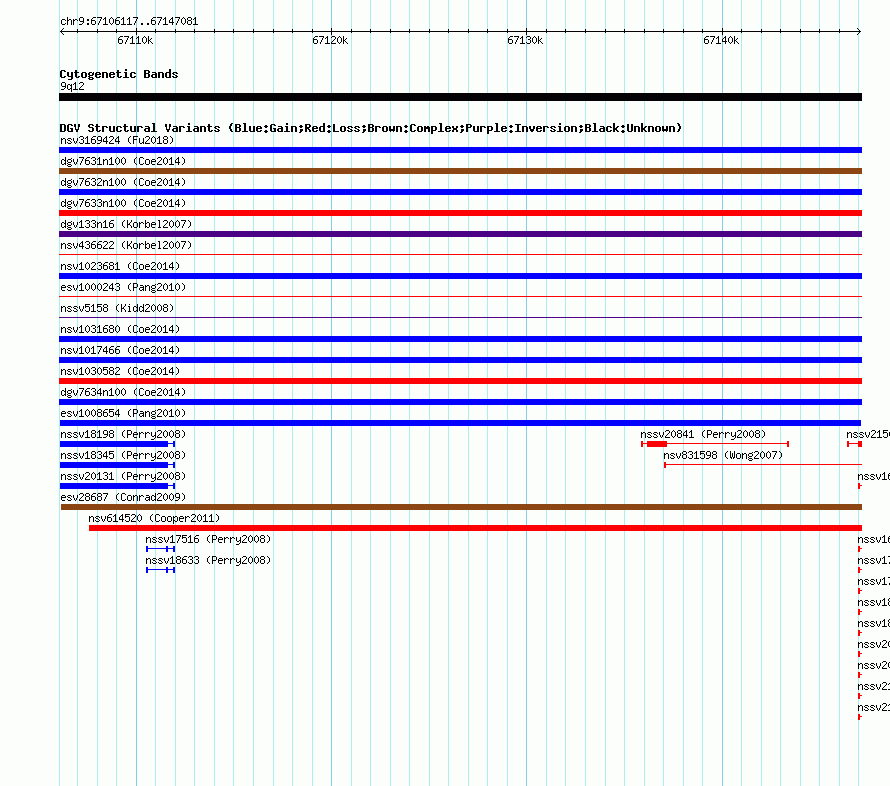
Task: Click the chr9:67106117..67147081 region label
Action: coord(129,22)
